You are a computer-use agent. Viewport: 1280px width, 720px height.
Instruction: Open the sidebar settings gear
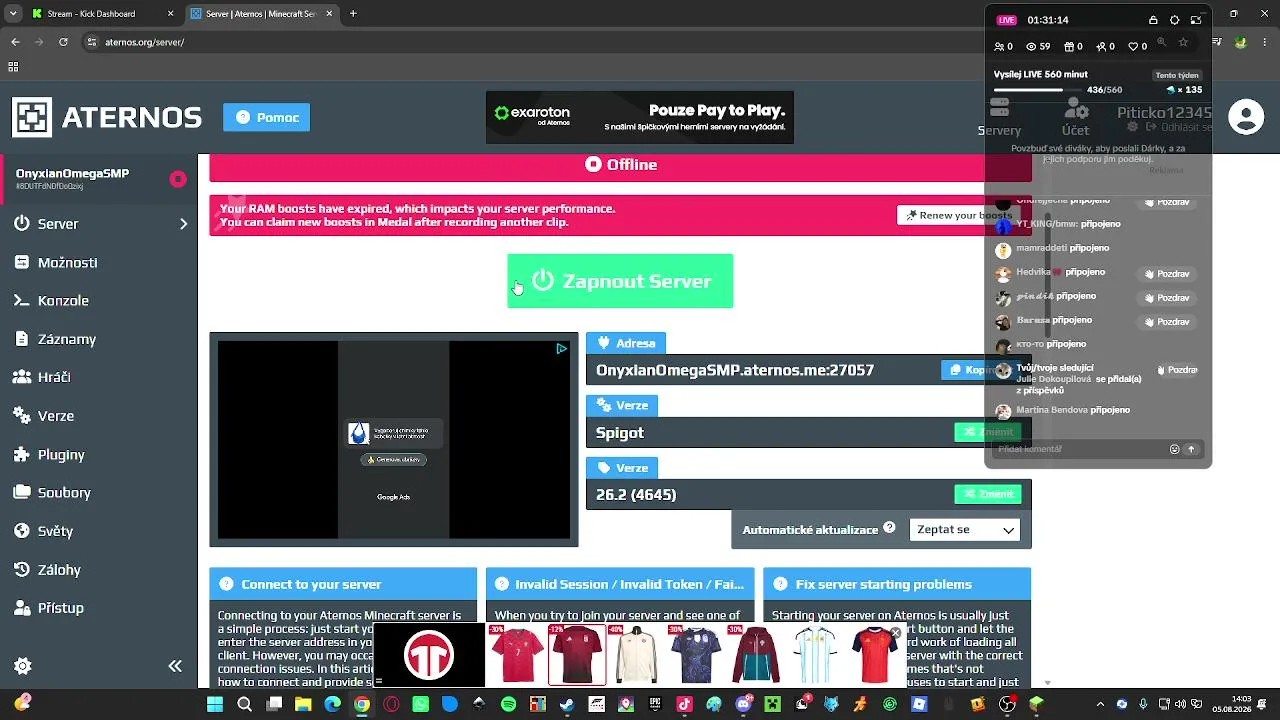[22, 666]
